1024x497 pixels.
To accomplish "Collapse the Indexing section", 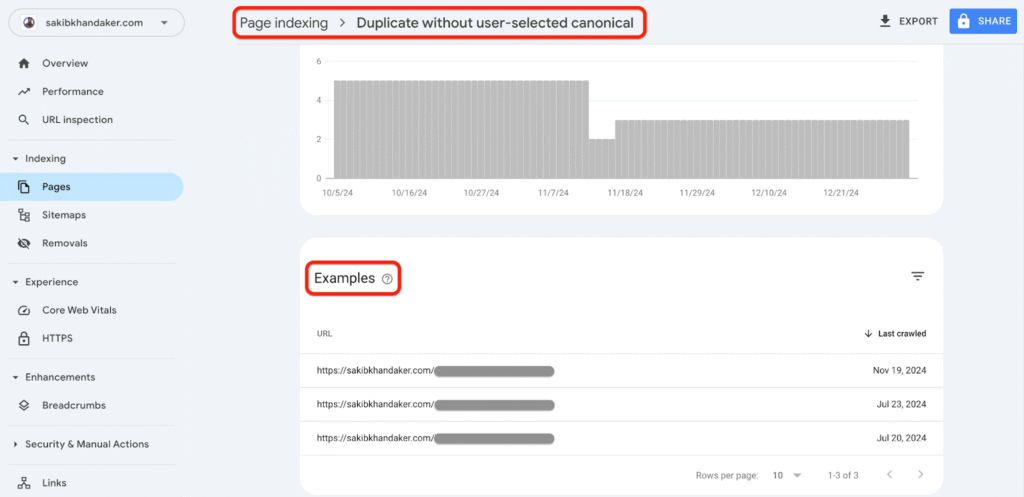I will click(x=15, y=158).
